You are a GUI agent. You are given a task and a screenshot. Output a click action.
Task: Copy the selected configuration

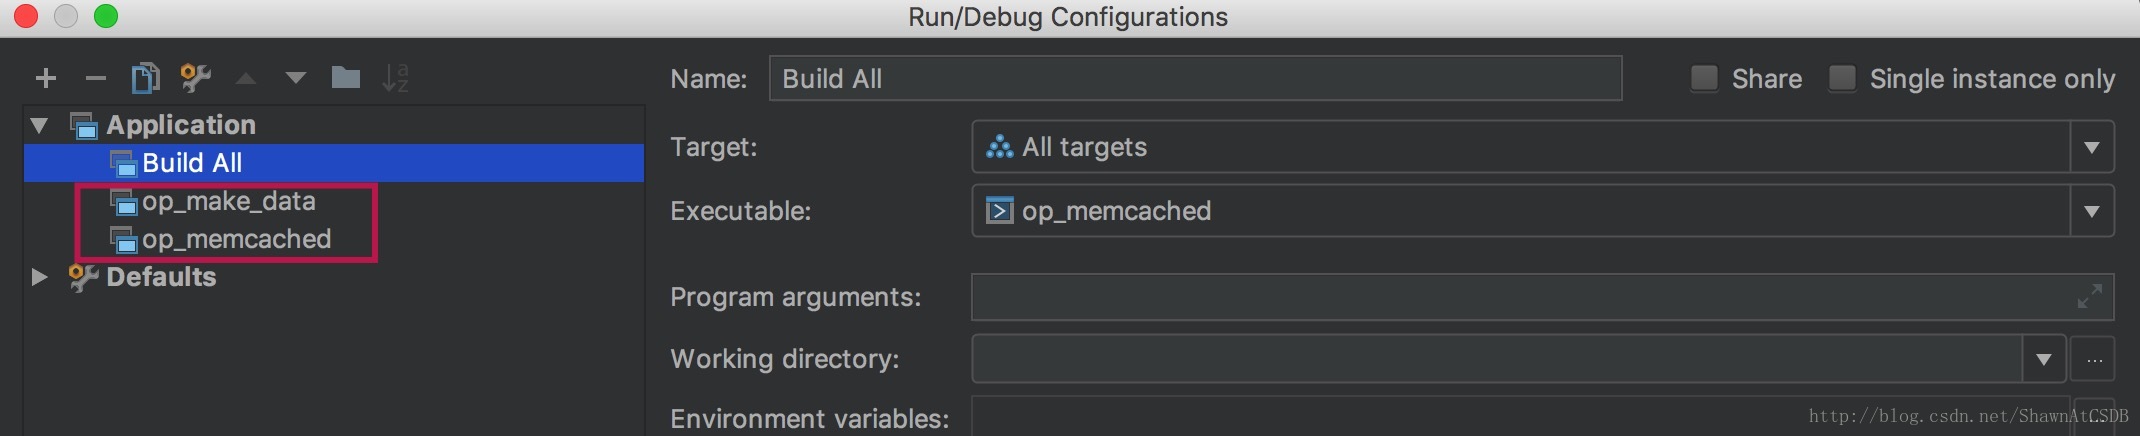tap(146, 78)
